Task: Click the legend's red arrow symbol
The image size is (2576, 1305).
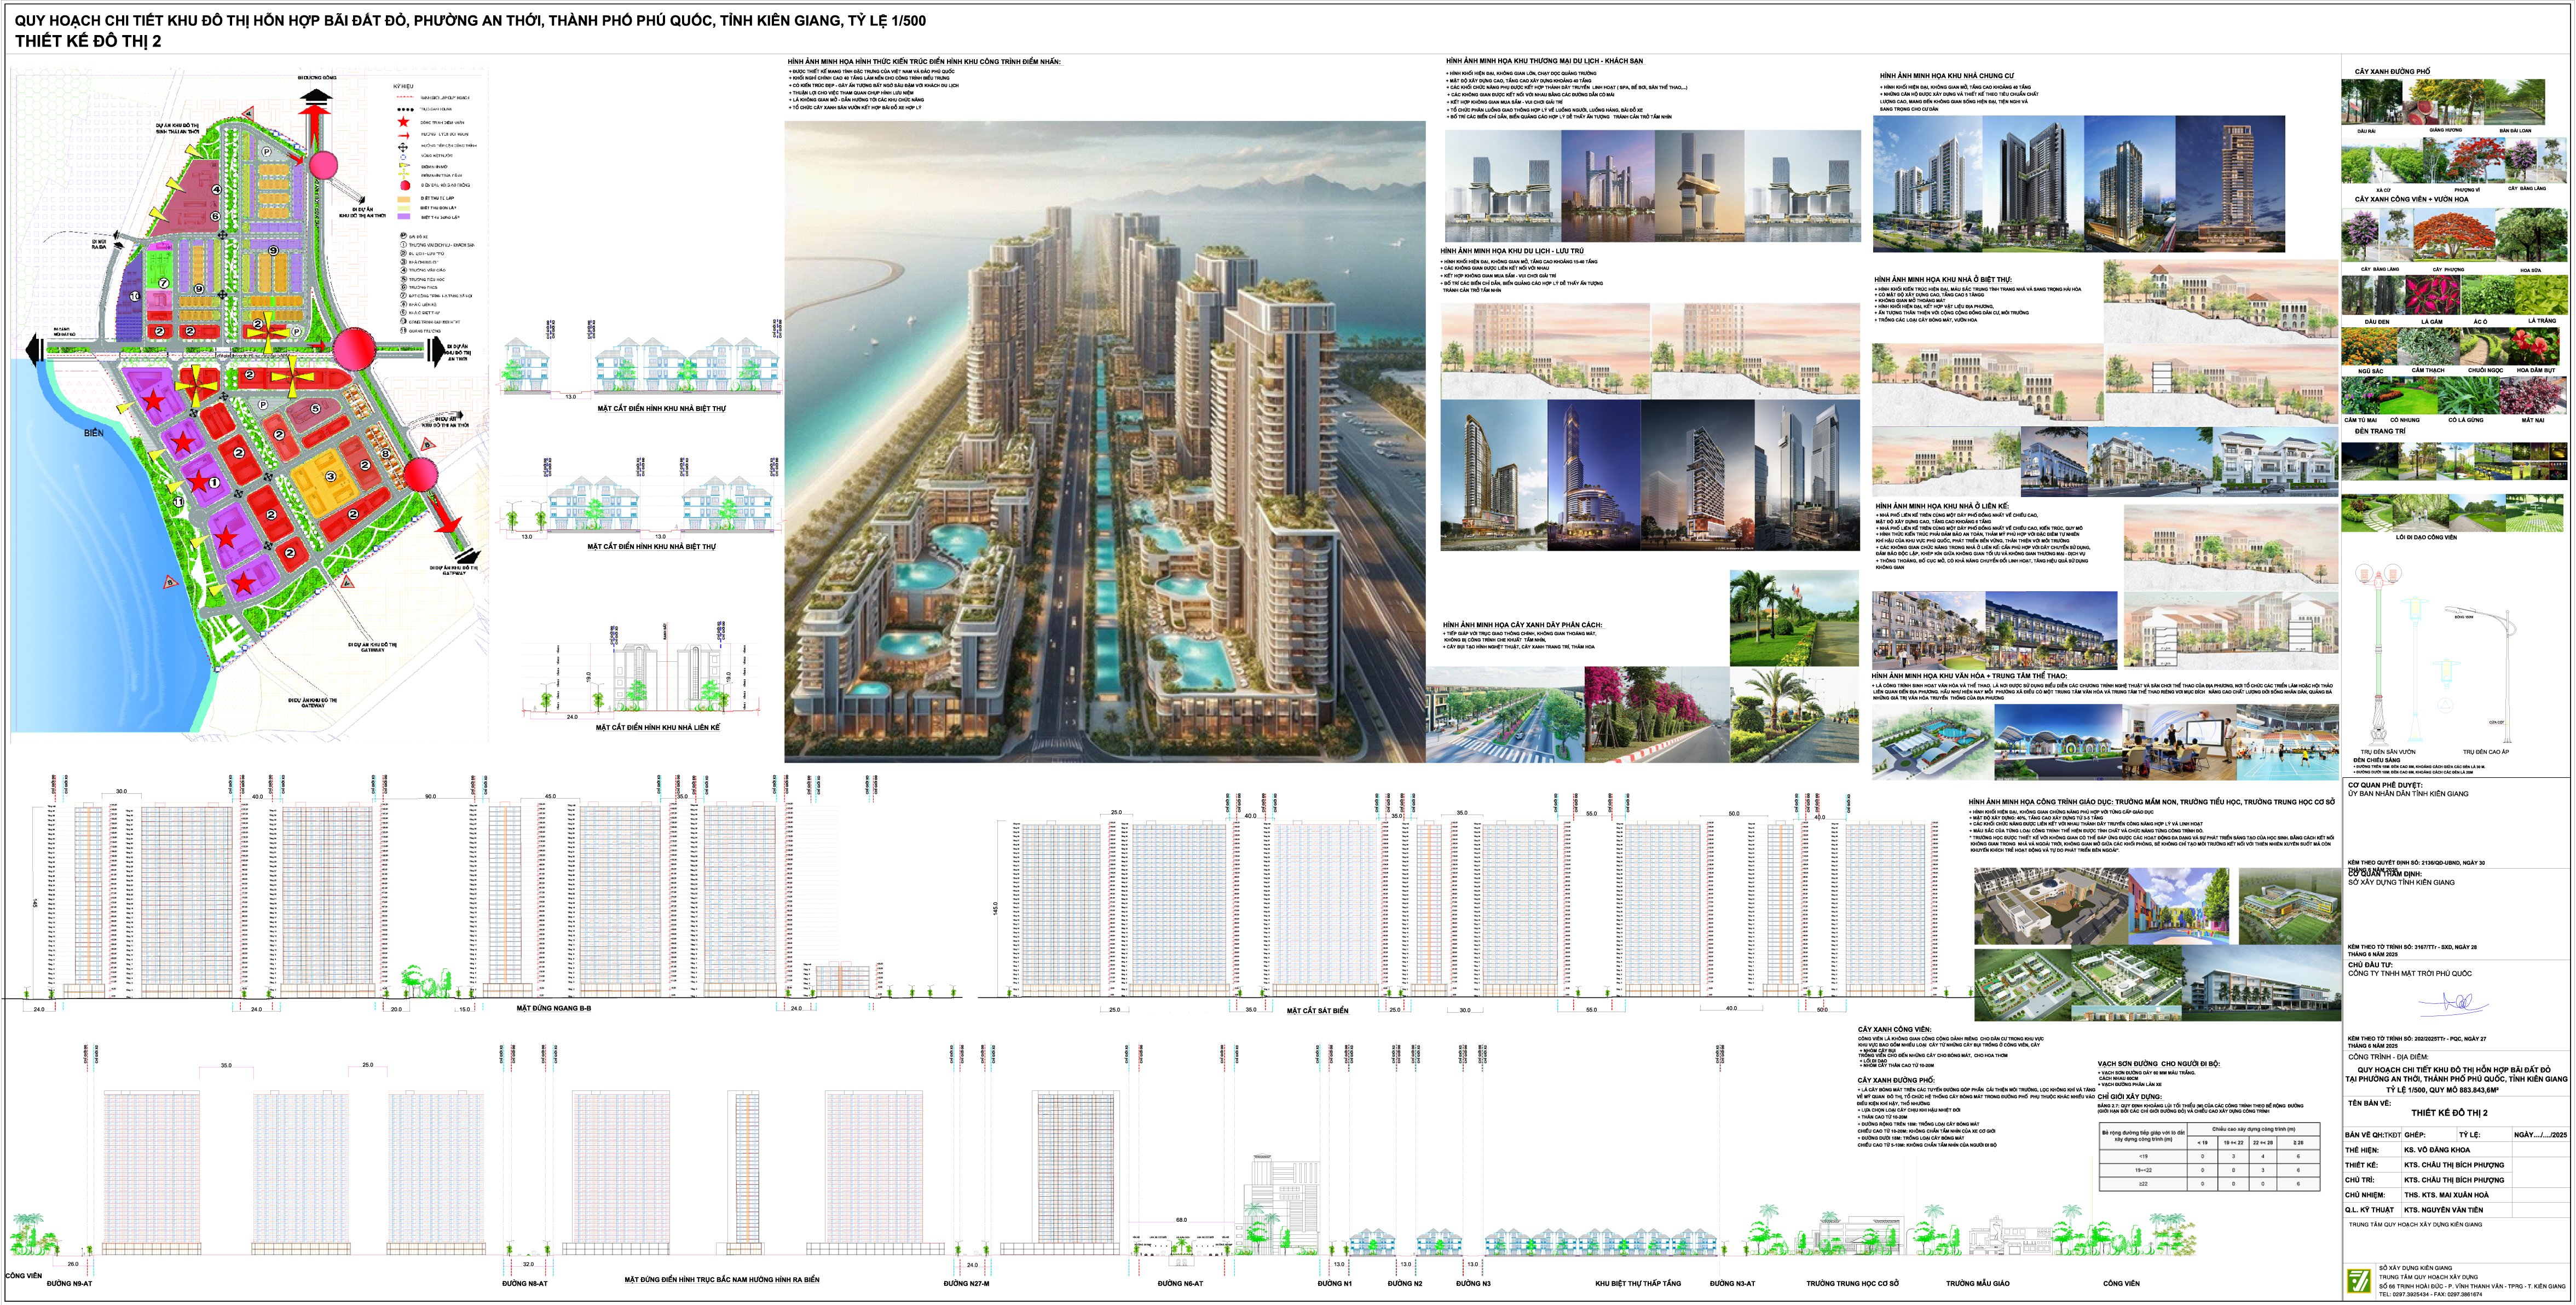Action: click(404, 136)
